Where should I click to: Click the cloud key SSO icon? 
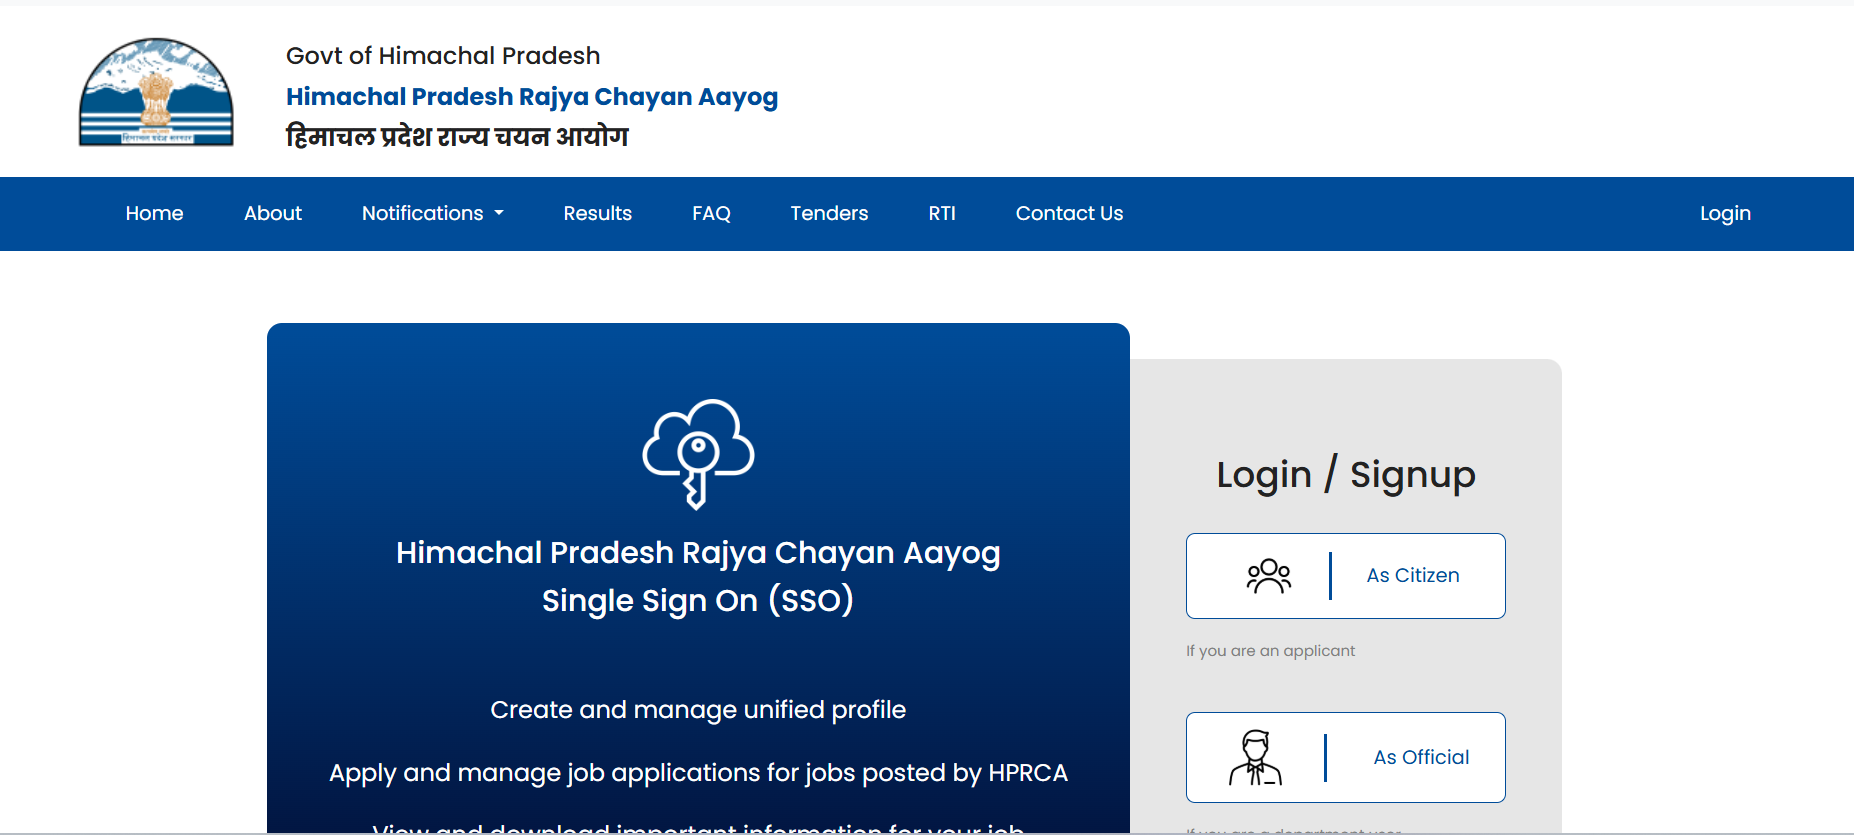[x=698, y=454]
